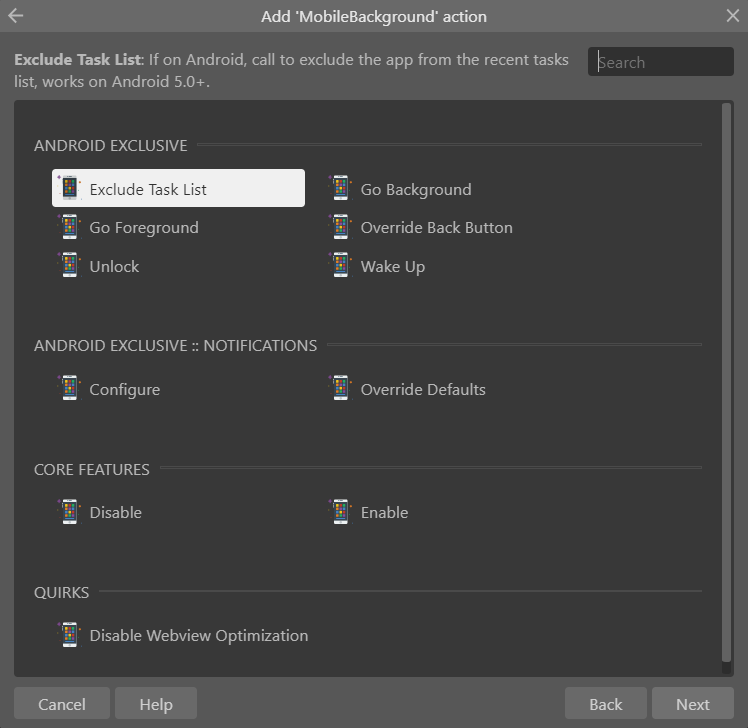Choose the Override Defaults icon
Image resolution: width=748 pixels, height=728 pixels.
340,388
